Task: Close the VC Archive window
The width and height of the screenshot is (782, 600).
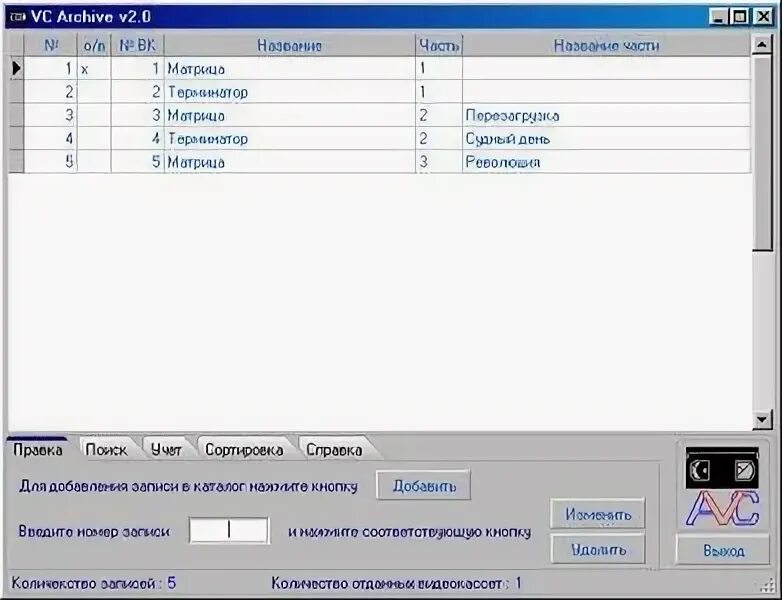Action: coord(763,17)
